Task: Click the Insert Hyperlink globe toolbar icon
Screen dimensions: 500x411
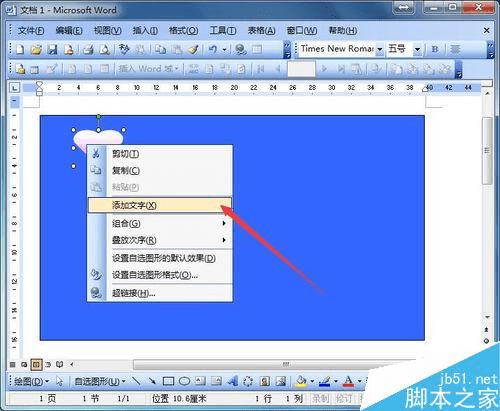Action: click(240, 50)
